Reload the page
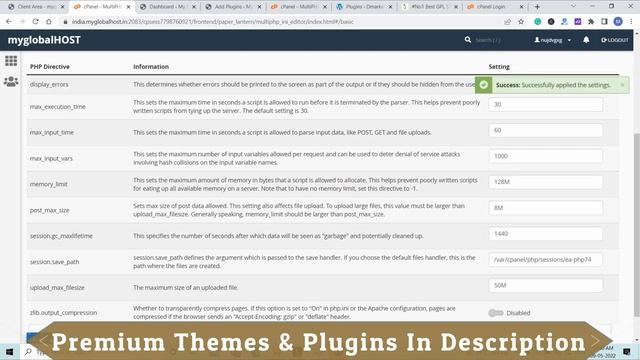This screenshot has height=360, width=640. (36, 22)
